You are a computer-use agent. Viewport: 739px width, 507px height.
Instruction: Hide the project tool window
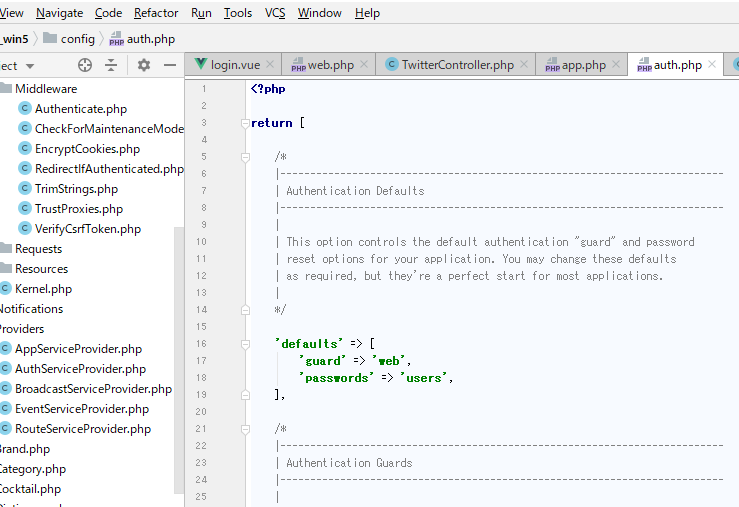click(x=170, y=65)
